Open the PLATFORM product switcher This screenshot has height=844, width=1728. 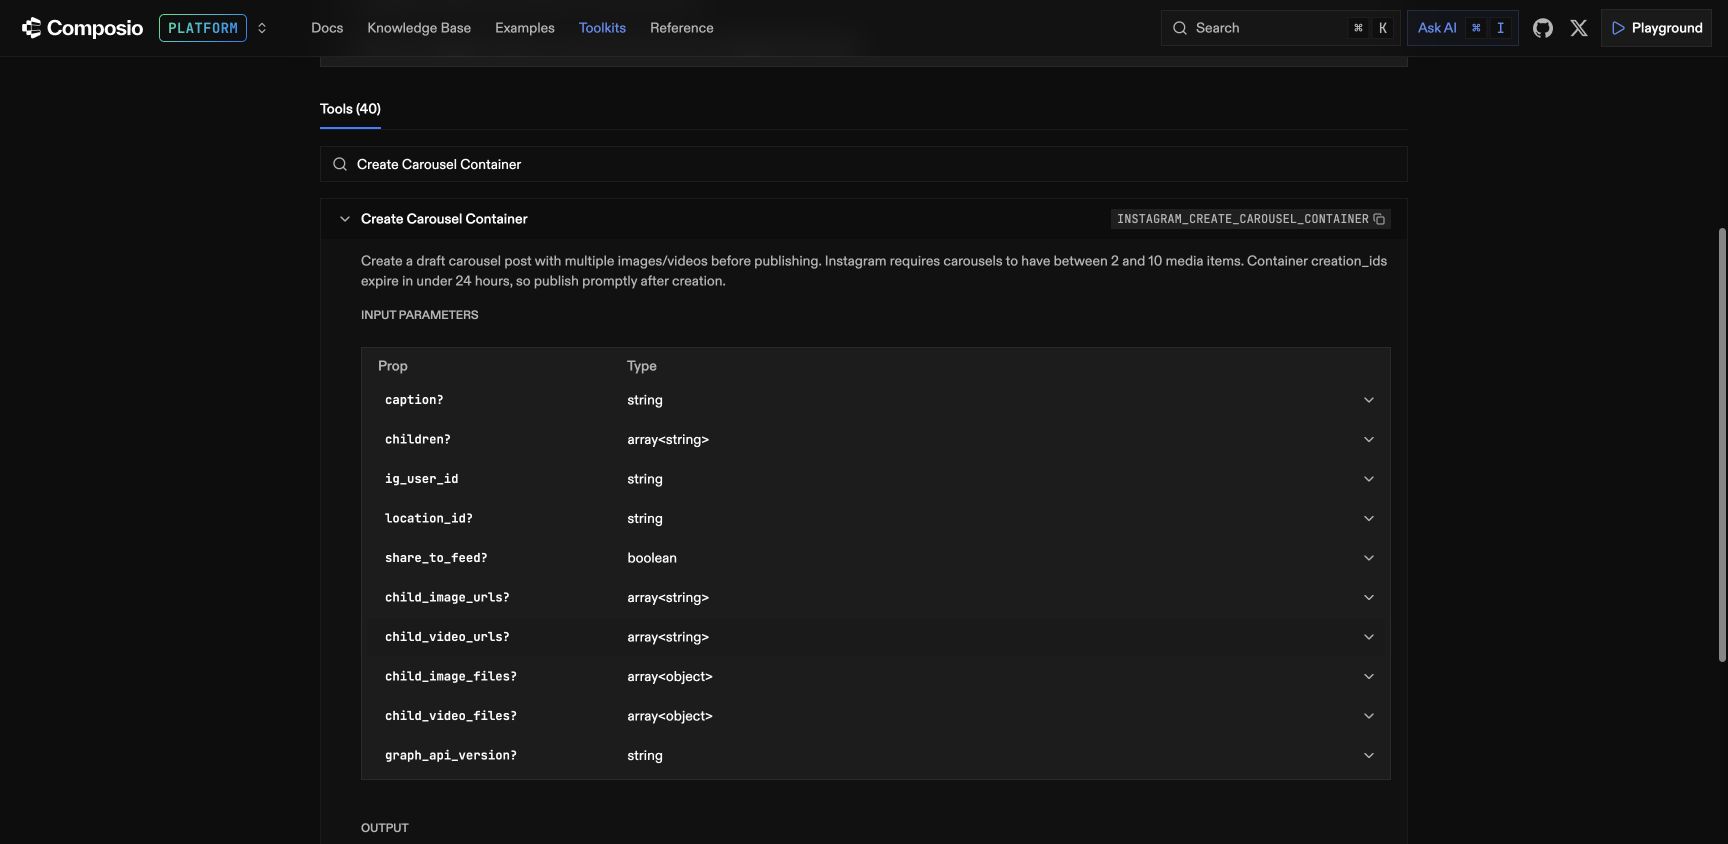(x=214, y=28)
